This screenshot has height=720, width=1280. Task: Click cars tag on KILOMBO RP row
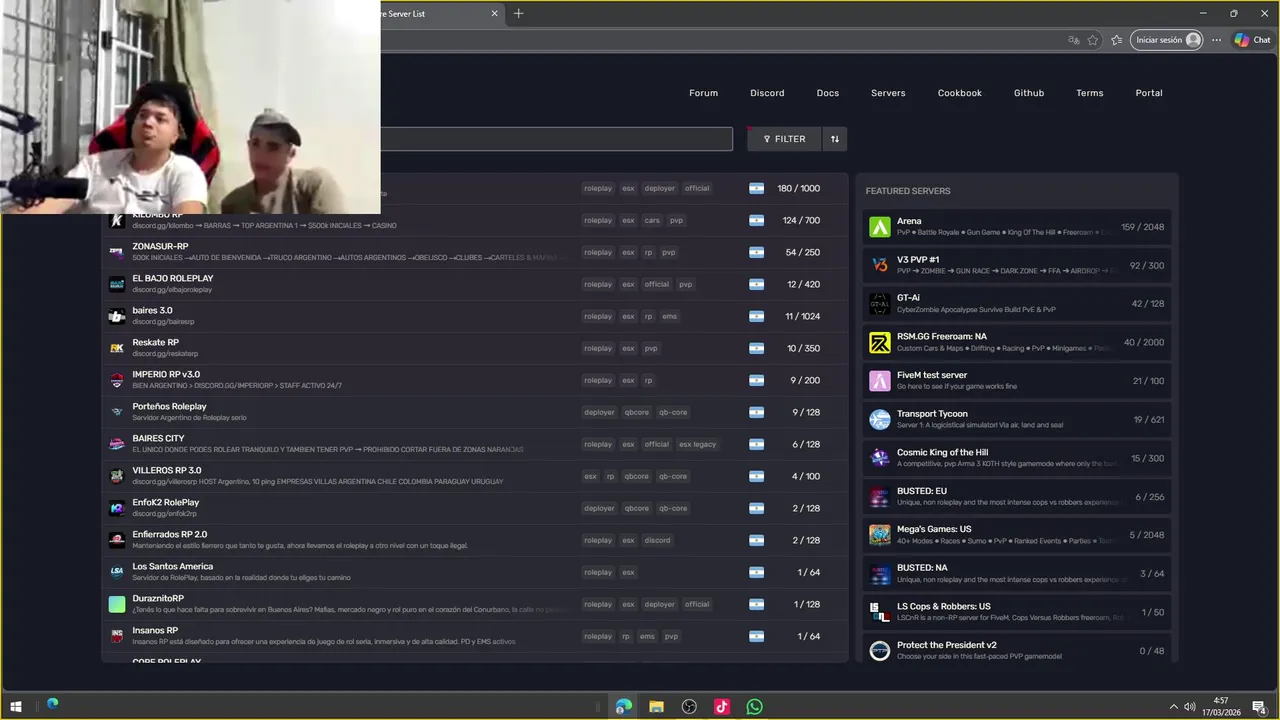[652, 220]
